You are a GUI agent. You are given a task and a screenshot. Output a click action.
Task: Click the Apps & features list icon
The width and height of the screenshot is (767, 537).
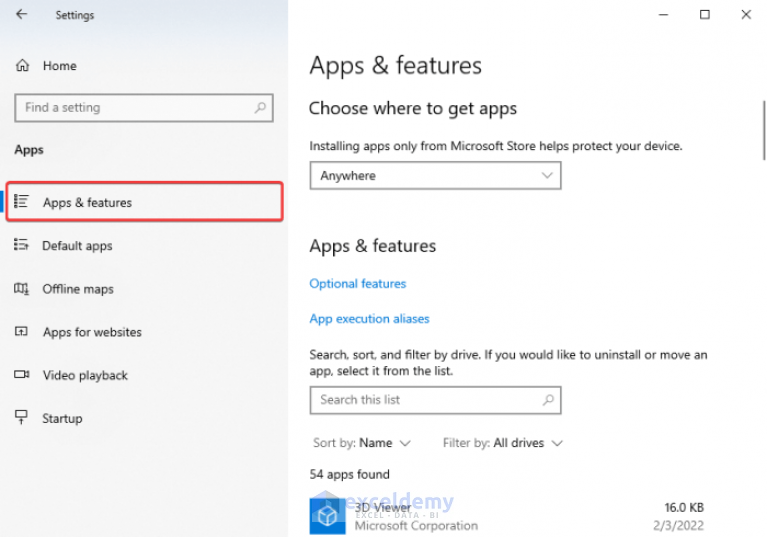[x=22, y=201]
